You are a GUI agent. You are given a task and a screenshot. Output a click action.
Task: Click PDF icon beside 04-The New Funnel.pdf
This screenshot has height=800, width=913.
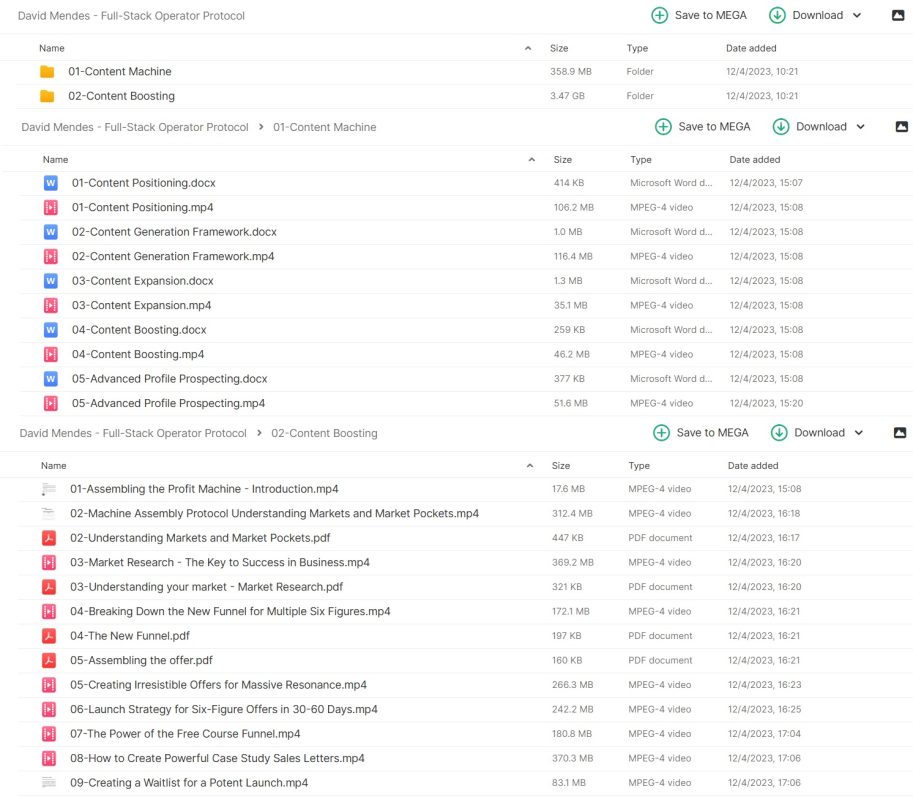pyautogui.click(x=49, y=636)
